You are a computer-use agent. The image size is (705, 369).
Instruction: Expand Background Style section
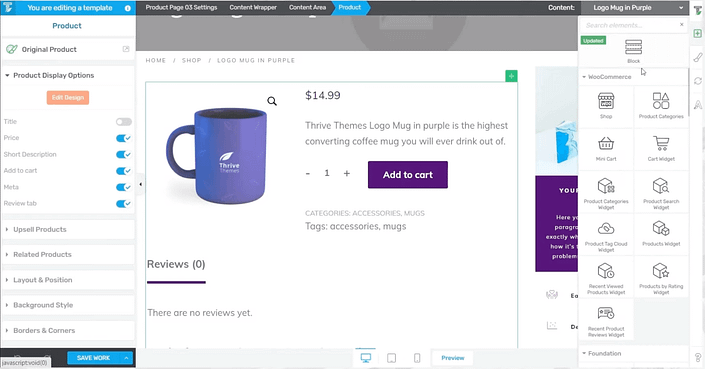tap(68, 305)
